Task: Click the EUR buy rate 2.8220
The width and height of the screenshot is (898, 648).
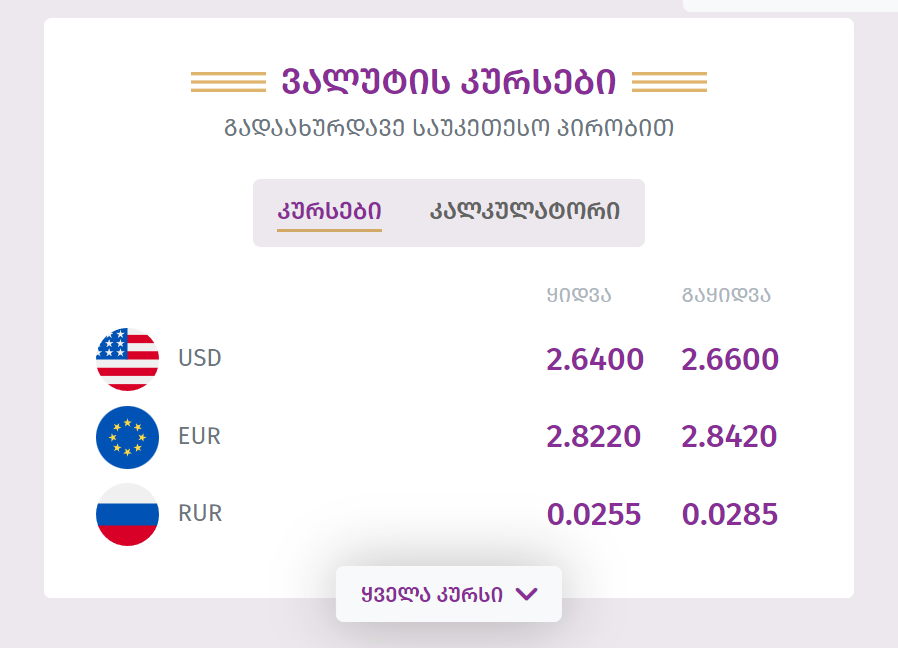Action: pyautogui.click(x=594, y=437)
